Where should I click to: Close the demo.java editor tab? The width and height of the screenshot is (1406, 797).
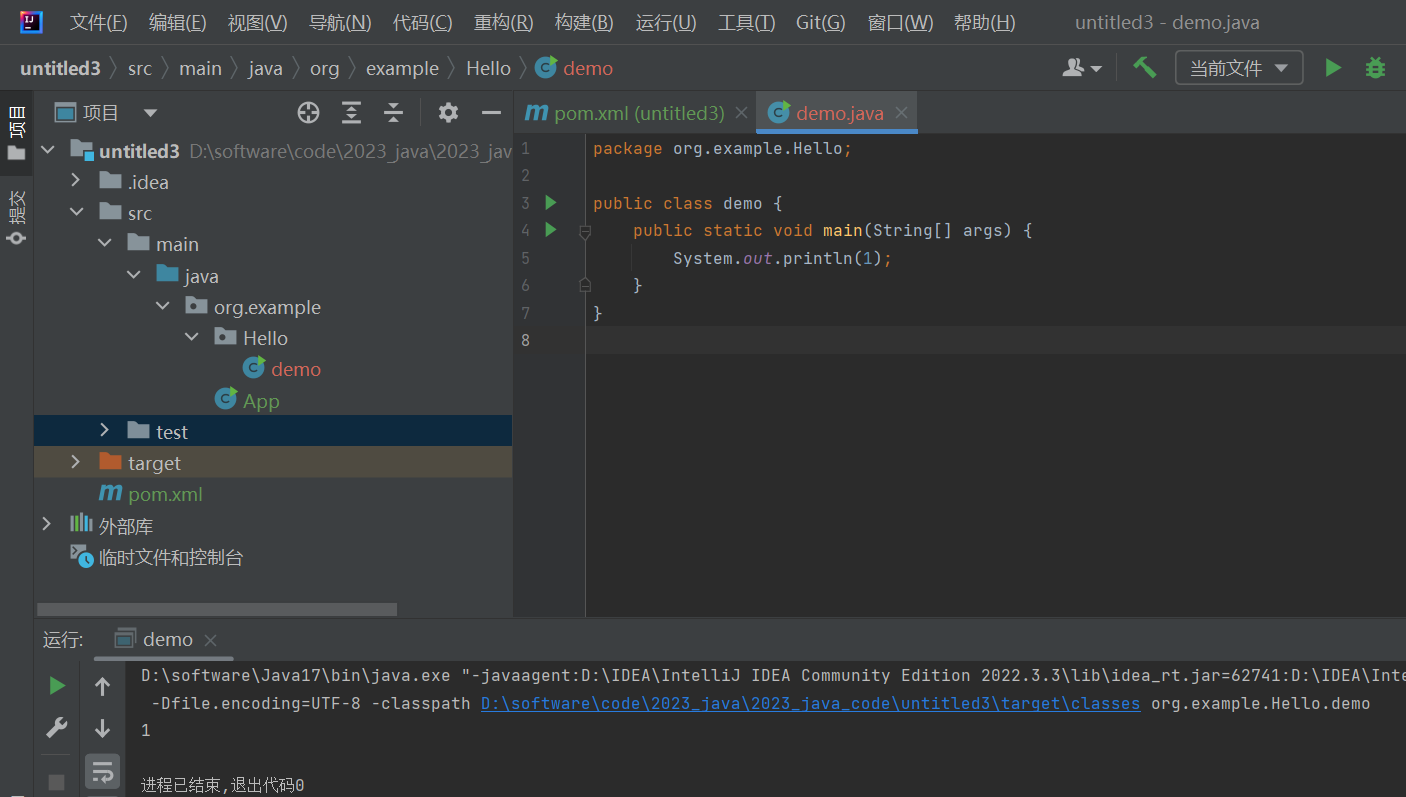coord(901,113)
